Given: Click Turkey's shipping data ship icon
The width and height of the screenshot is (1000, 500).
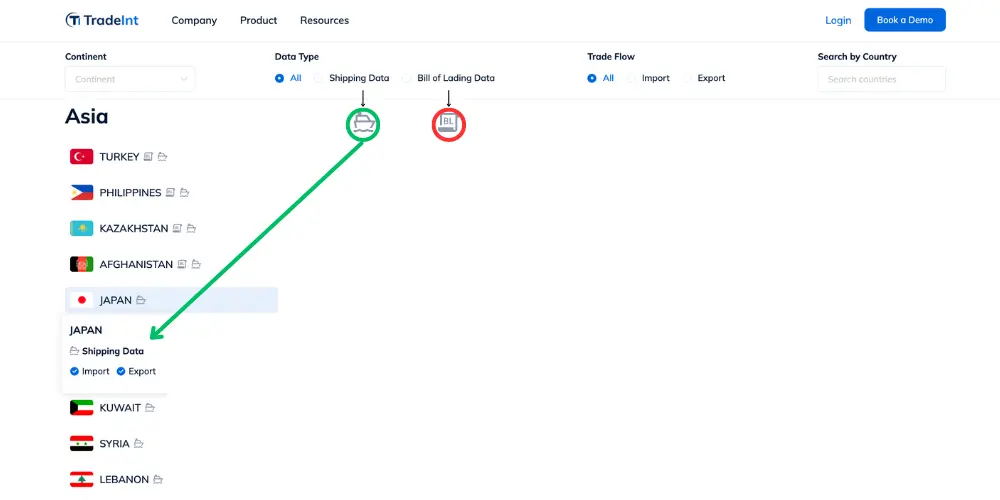Looking at the screenshot, I should [163, 156].
